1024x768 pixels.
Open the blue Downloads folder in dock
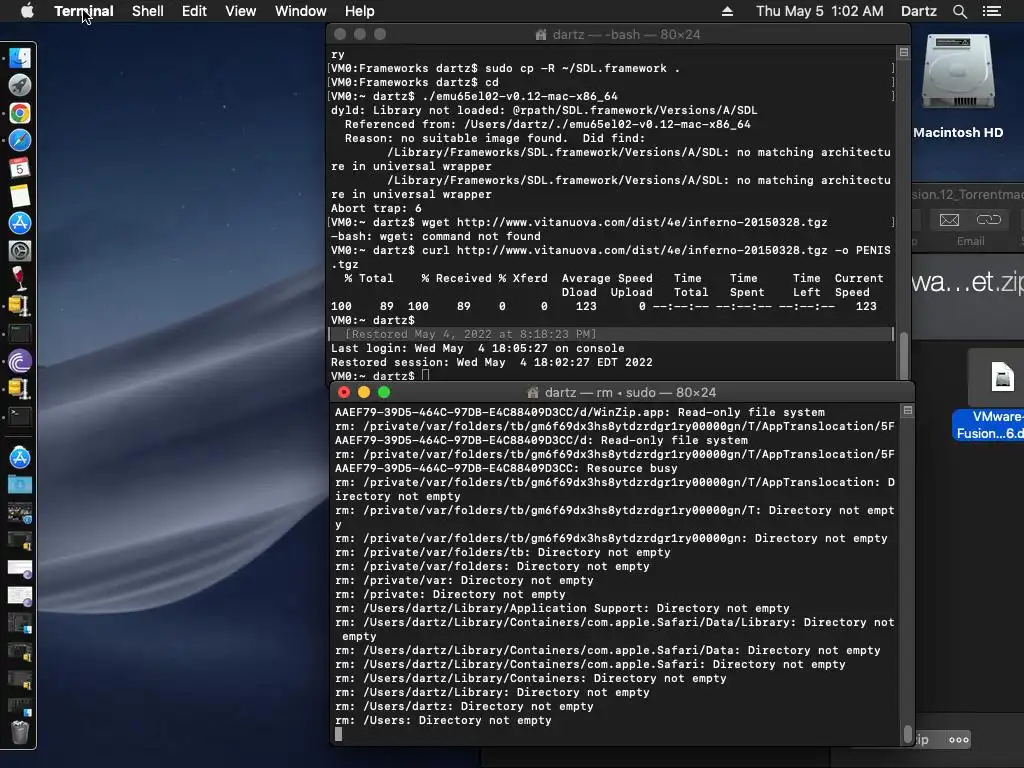(20, 485)
